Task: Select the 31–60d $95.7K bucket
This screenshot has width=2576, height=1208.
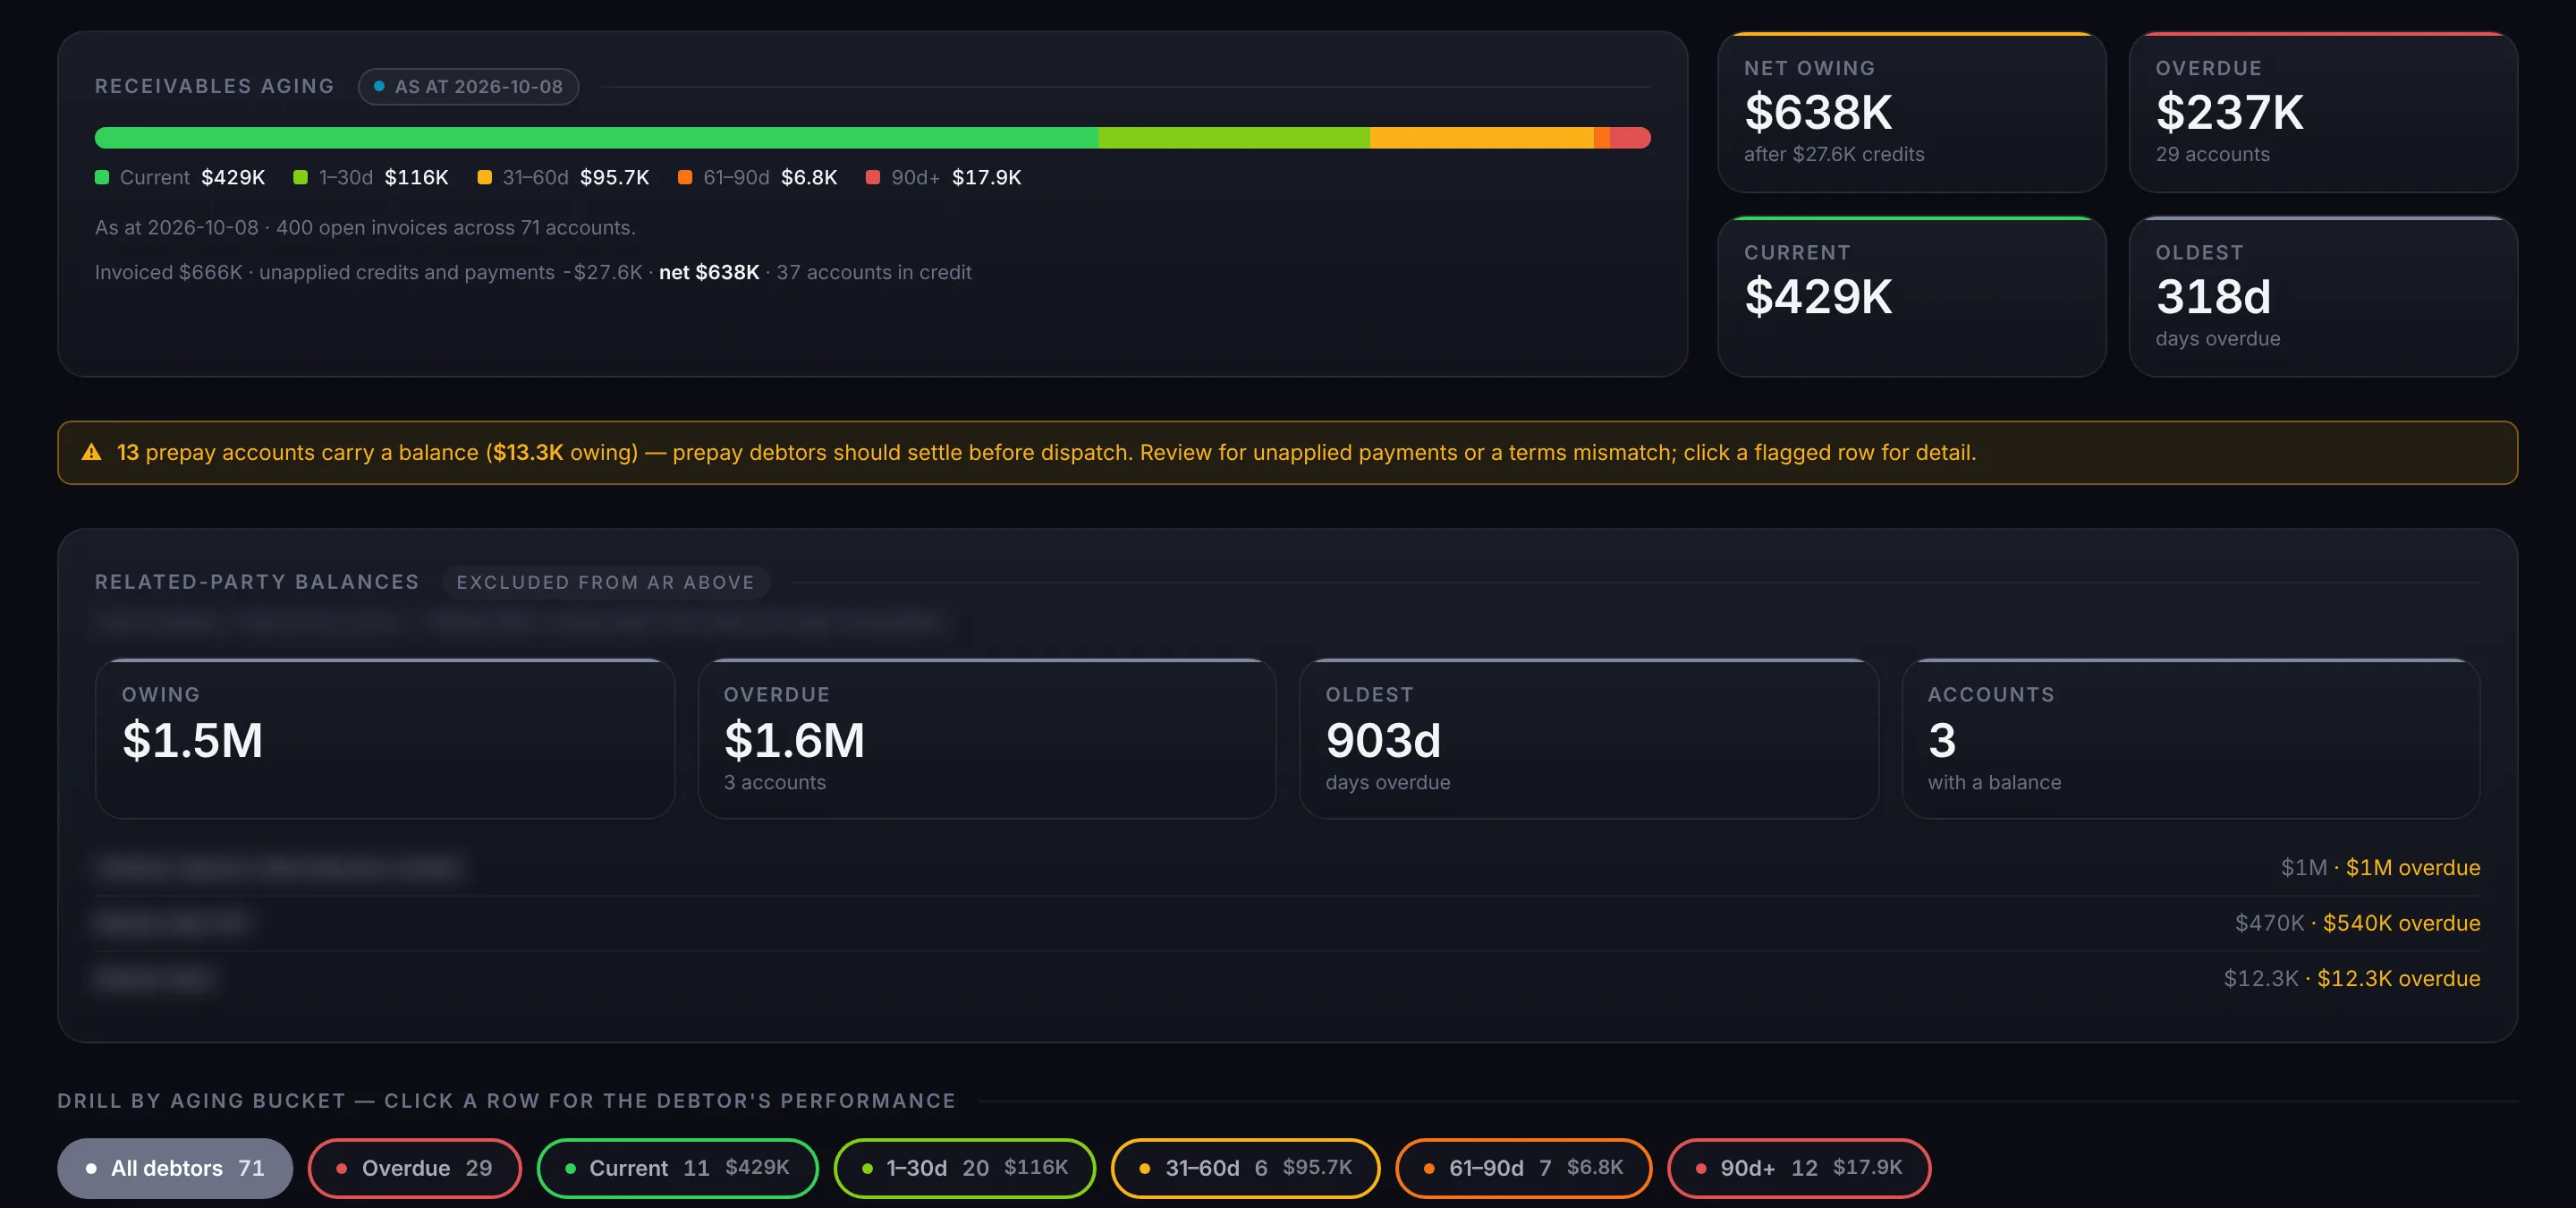Action: [1245, 1168]
